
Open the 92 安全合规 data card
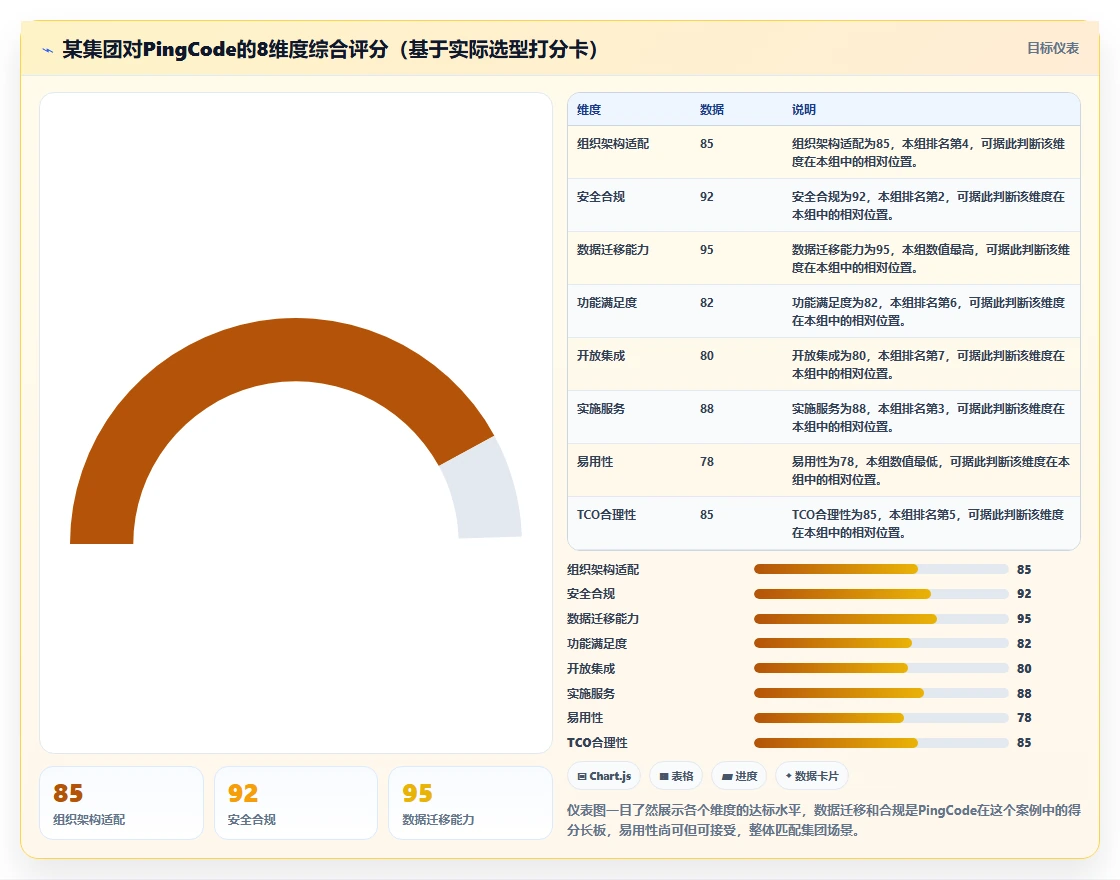296,803
